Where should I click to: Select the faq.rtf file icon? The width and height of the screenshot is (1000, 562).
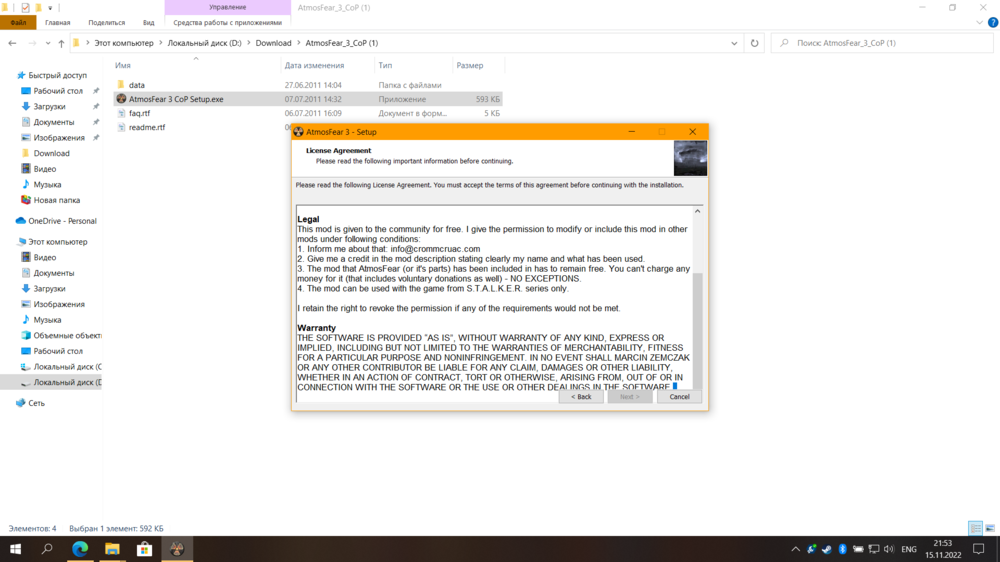point(121,113)
